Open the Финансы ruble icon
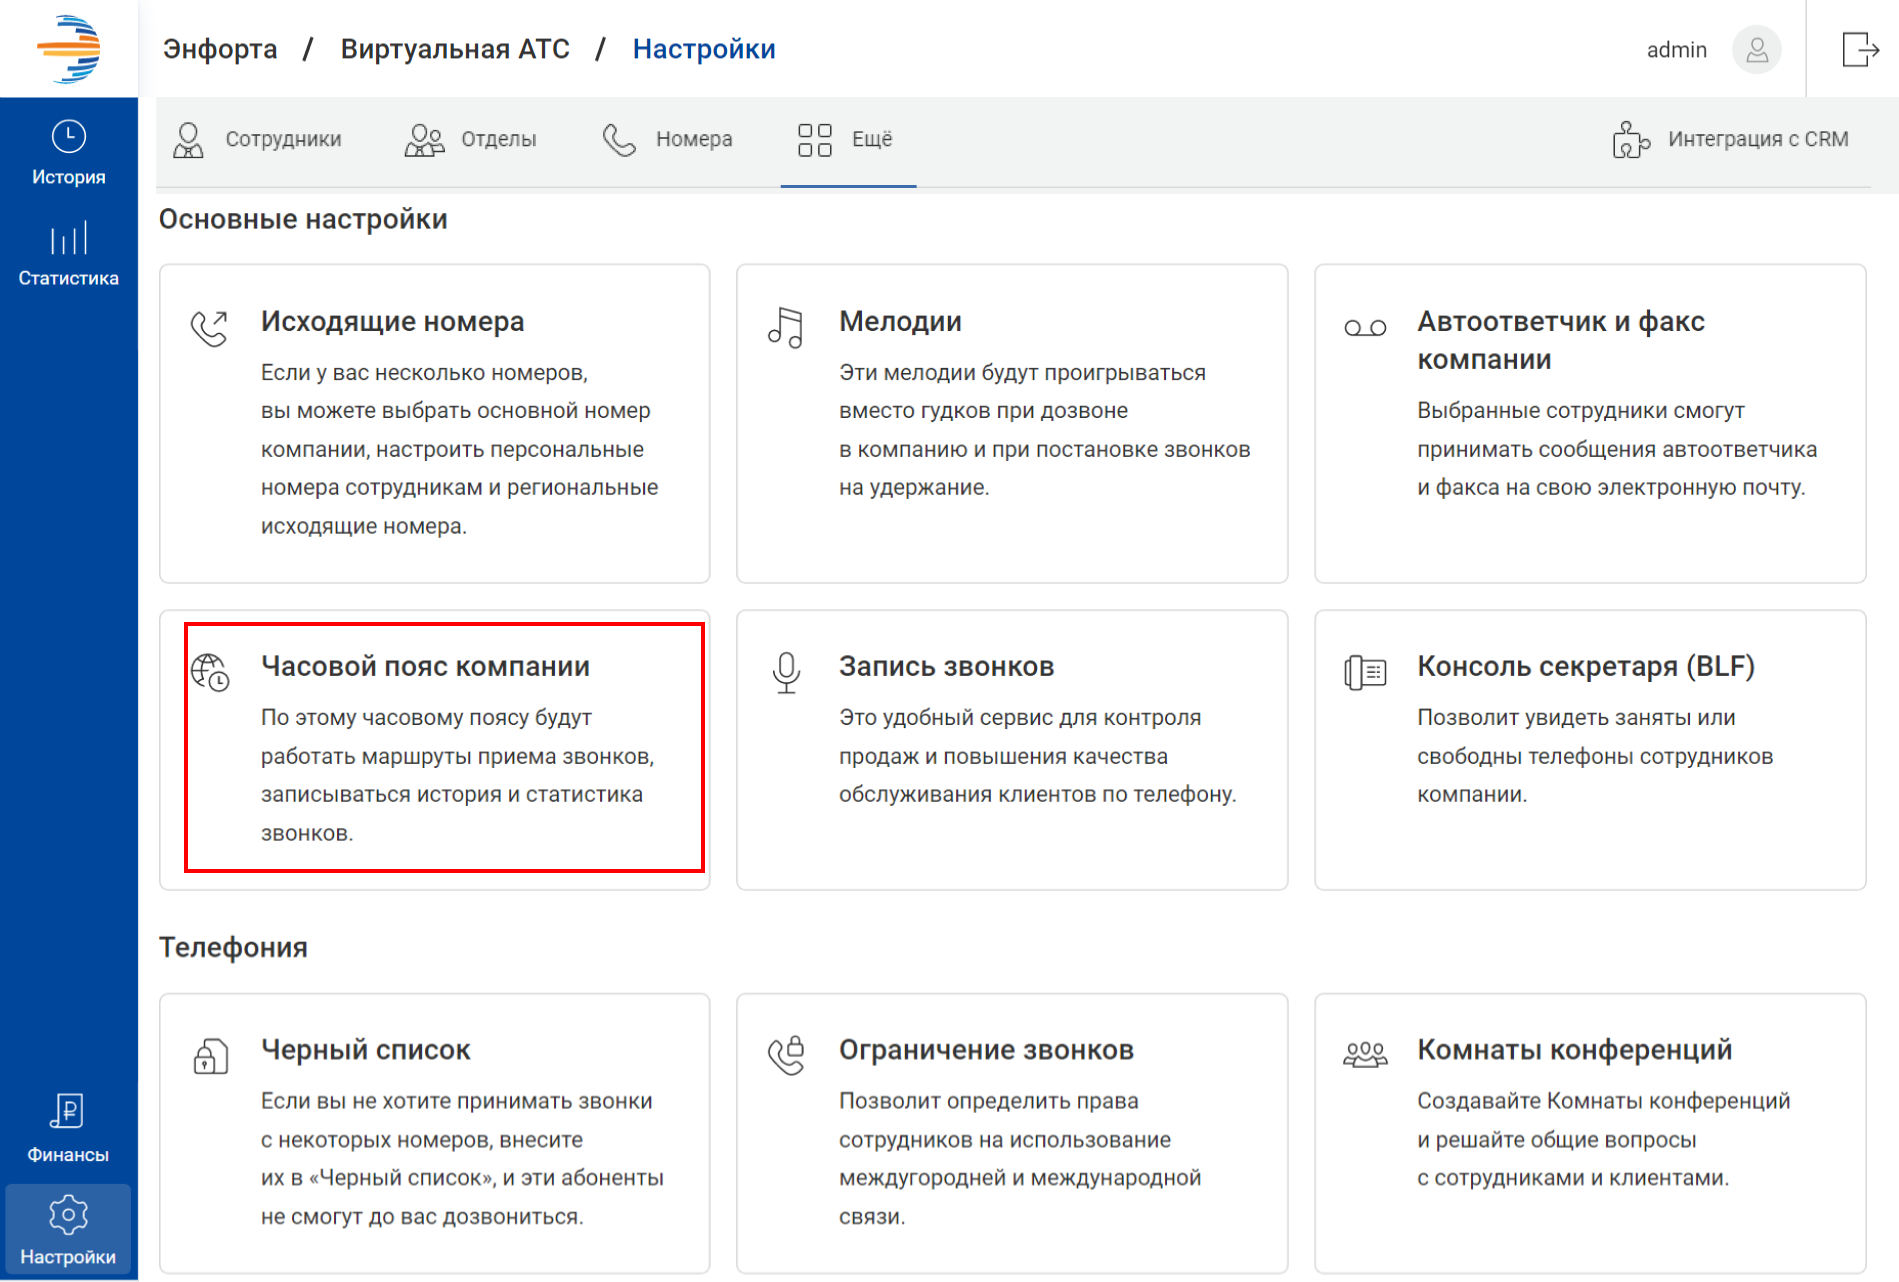 [68, 1111]
